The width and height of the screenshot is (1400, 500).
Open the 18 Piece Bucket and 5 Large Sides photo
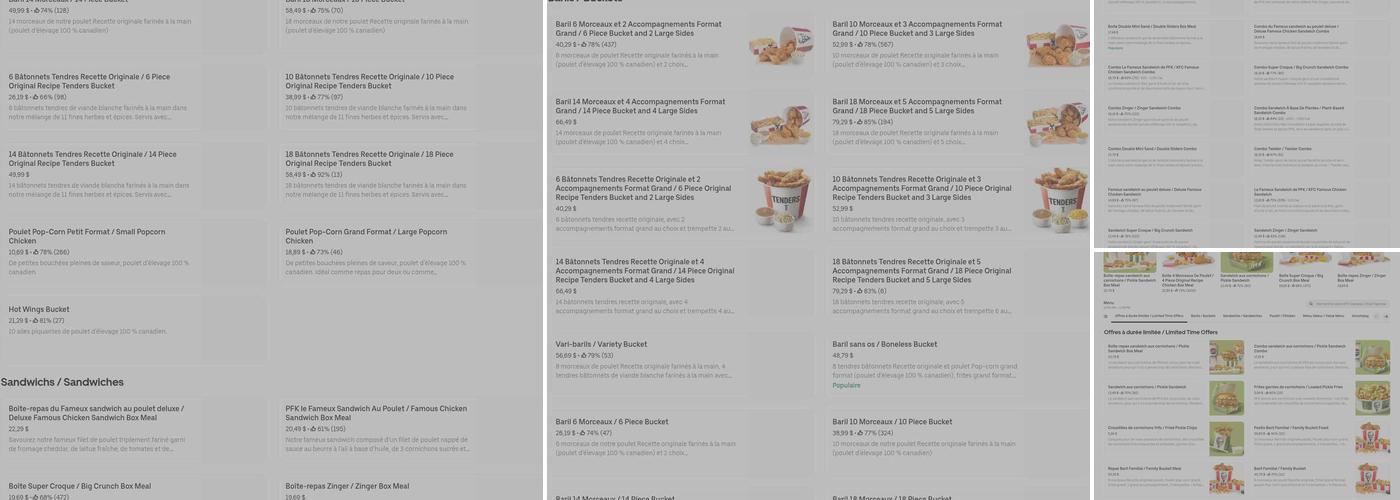coord(1056,124)
